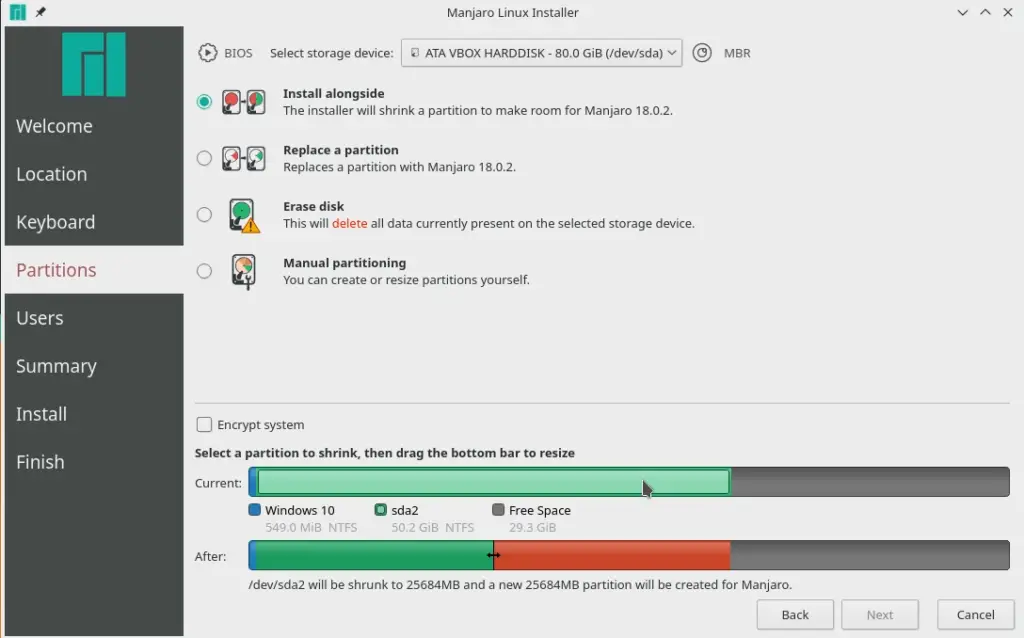Go to the Welcome step in sidebar
1024x638 pixels.
pyautogui.click(x=54, y=126)
